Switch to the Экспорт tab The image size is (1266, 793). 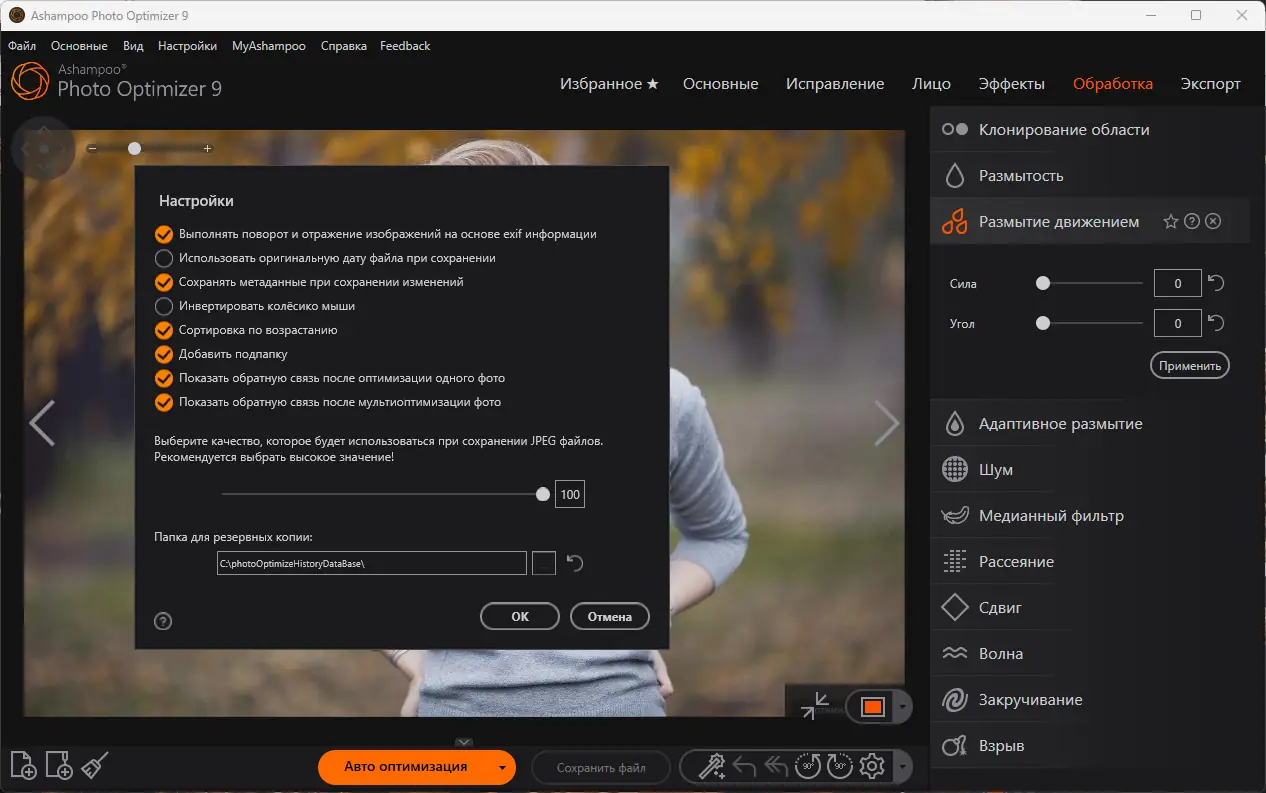[1210, 84]
